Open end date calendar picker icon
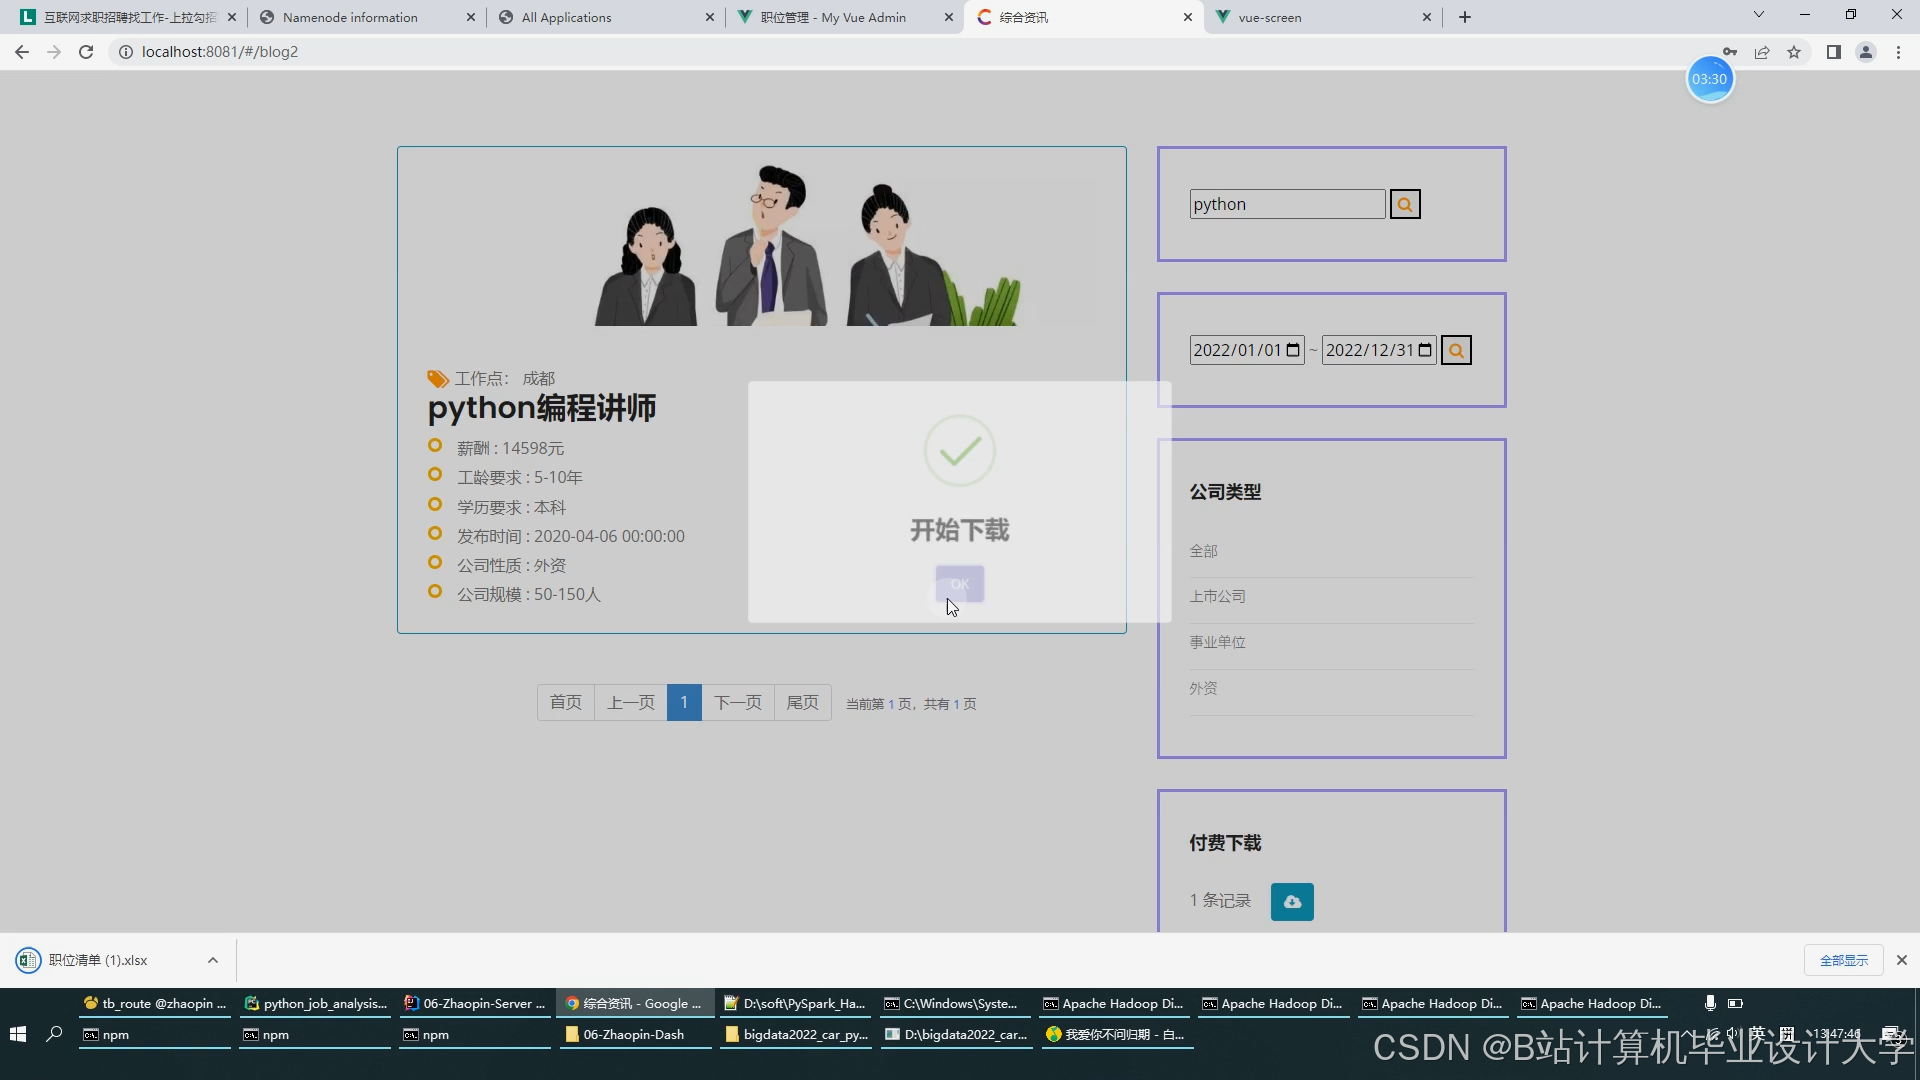Screen dimensions: 1920x1080 pos(1425,350)
